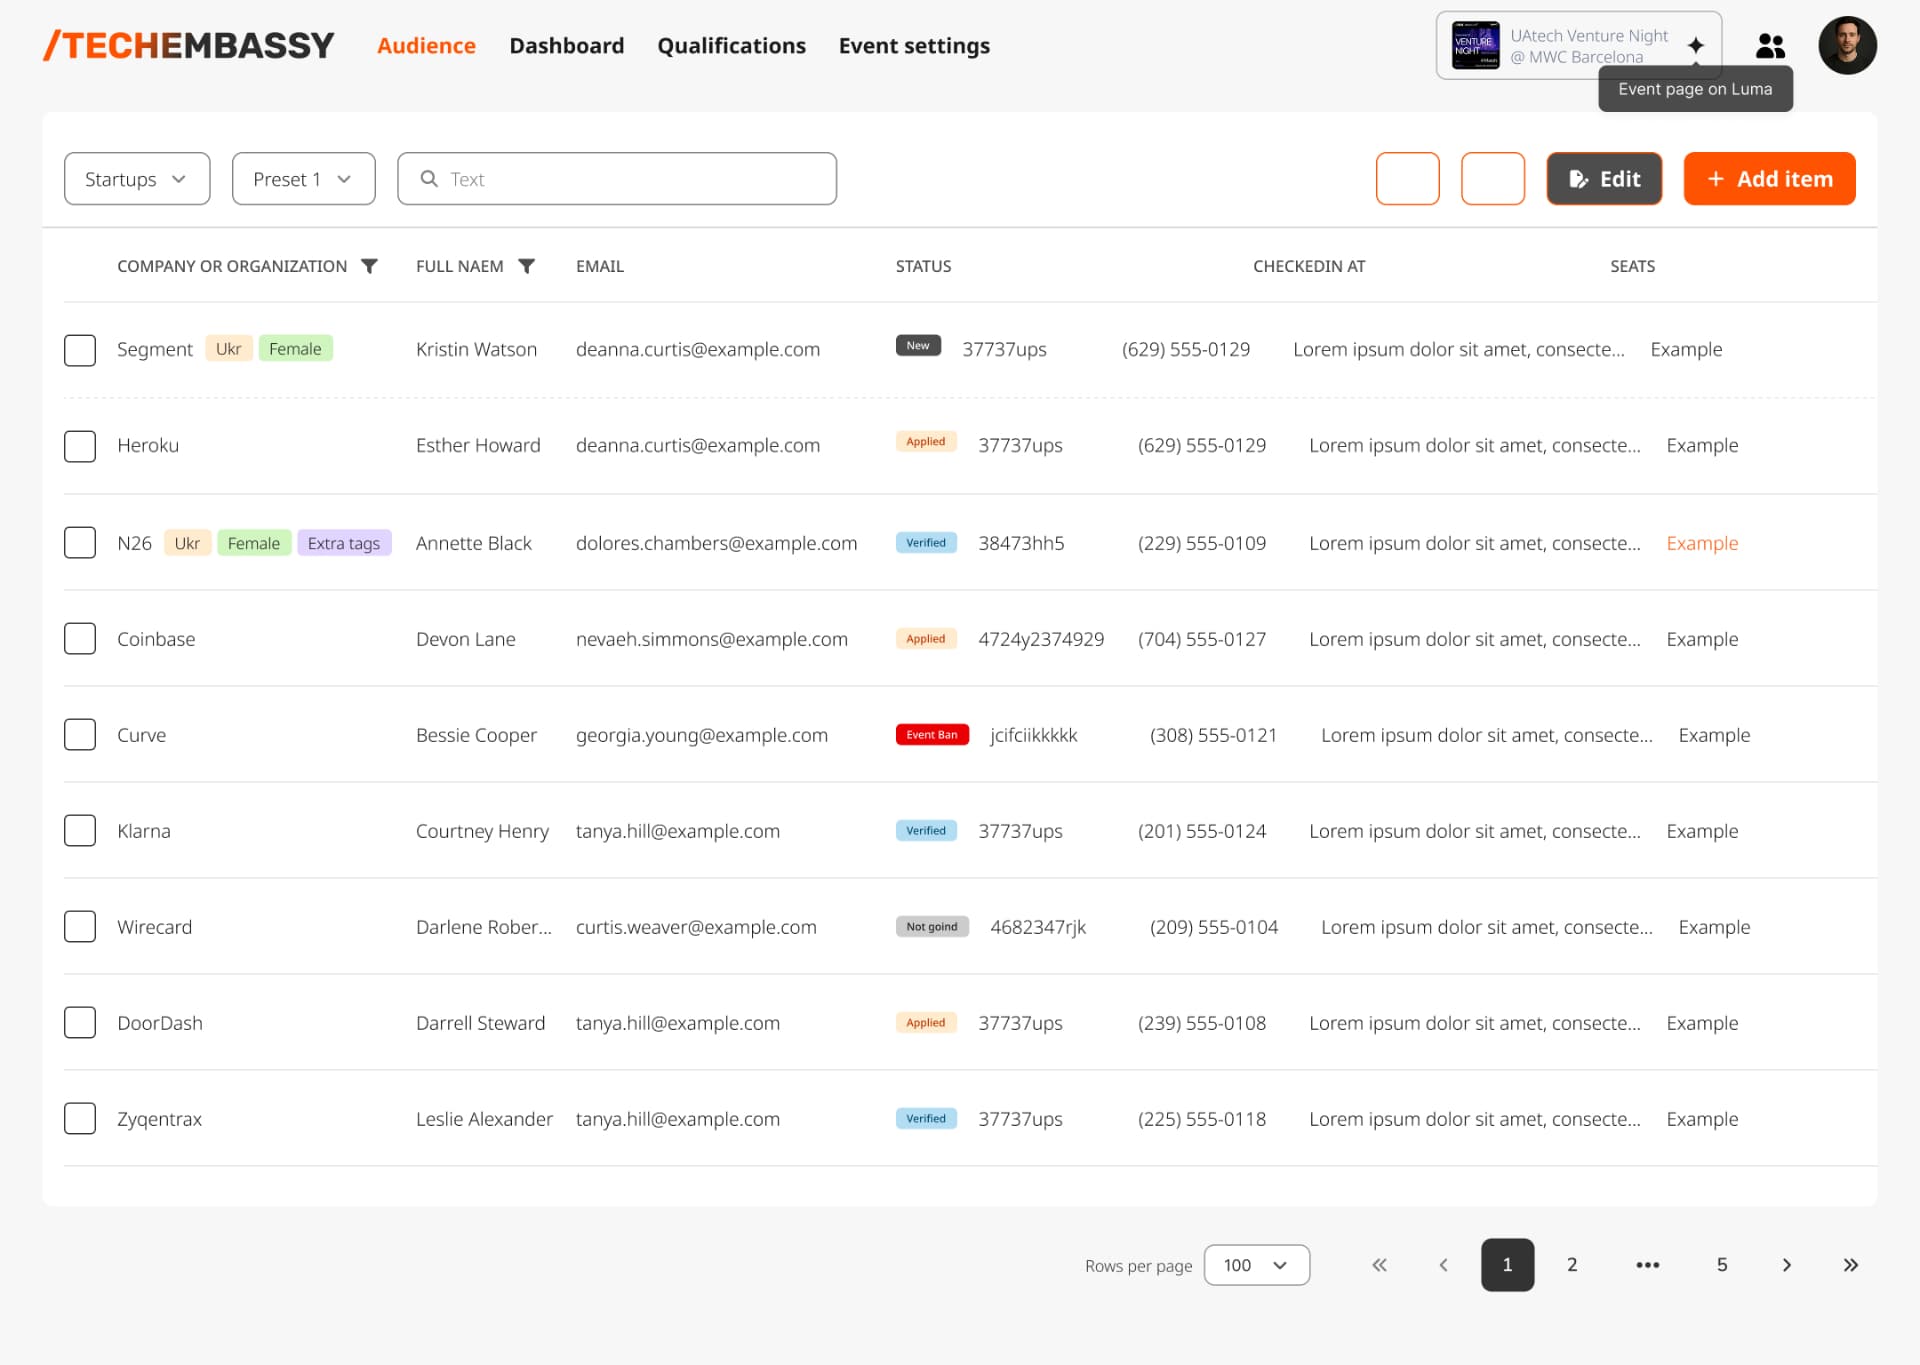This screenshot has width=1920, height=1365.
Task: Click the Email column header
Action: pyautogui.click(x=600, y=266)
